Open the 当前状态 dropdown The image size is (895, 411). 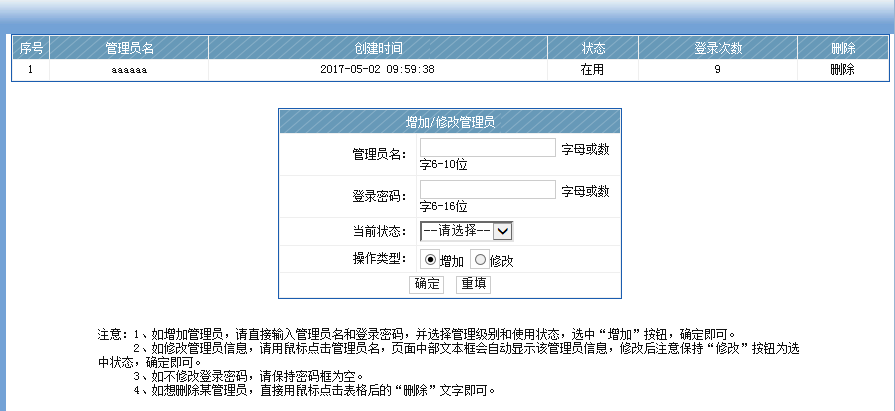[466, 231]
